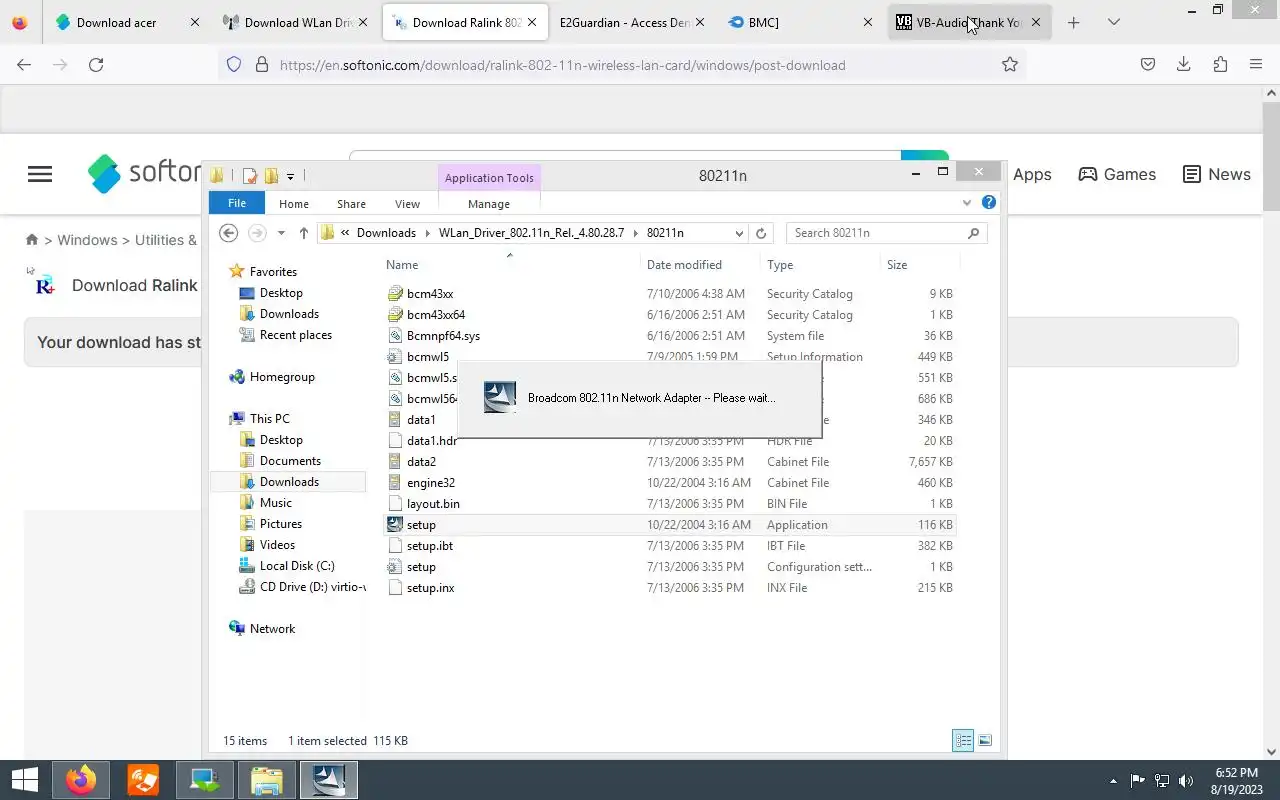Open Firefox extensions puzzle icon
Image resolution: width=1280 pixels, height=800 pixels.
pos(1220,65)
